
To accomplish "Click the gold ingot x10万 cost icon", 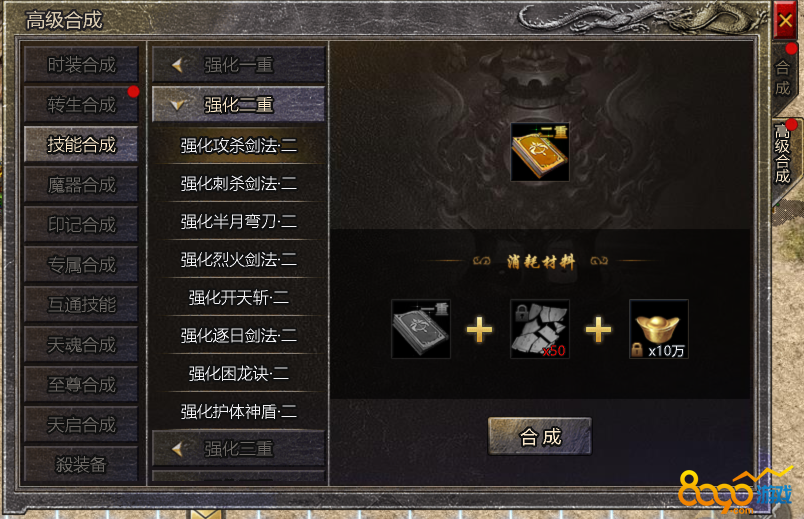I will click(x=659, y=329).
